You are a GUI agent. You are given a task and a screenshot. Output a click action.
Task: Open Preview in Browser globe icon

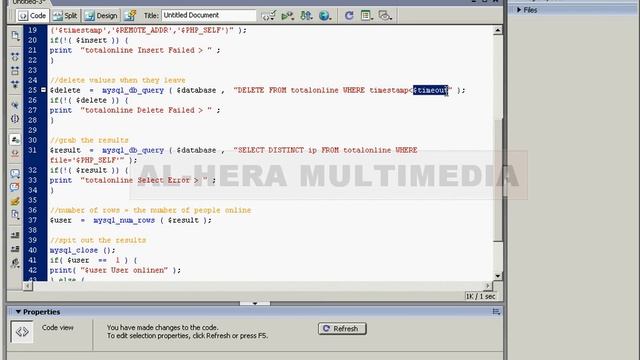(x=325, y=16)
